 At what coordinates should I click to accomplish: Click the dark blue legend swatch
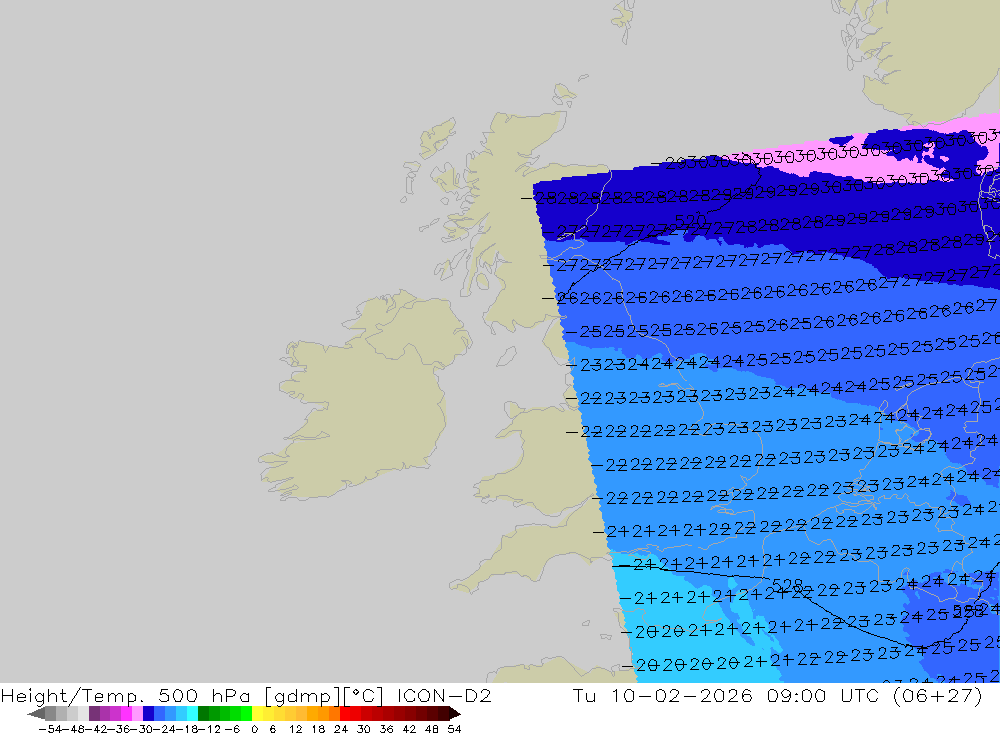(x=148, y=713)
